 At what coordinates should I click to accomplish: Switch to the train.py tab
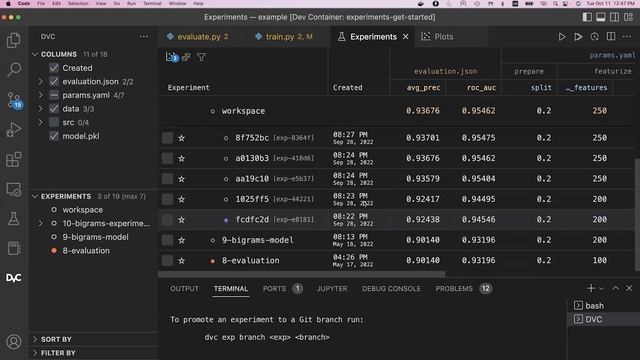pos(284,37)
